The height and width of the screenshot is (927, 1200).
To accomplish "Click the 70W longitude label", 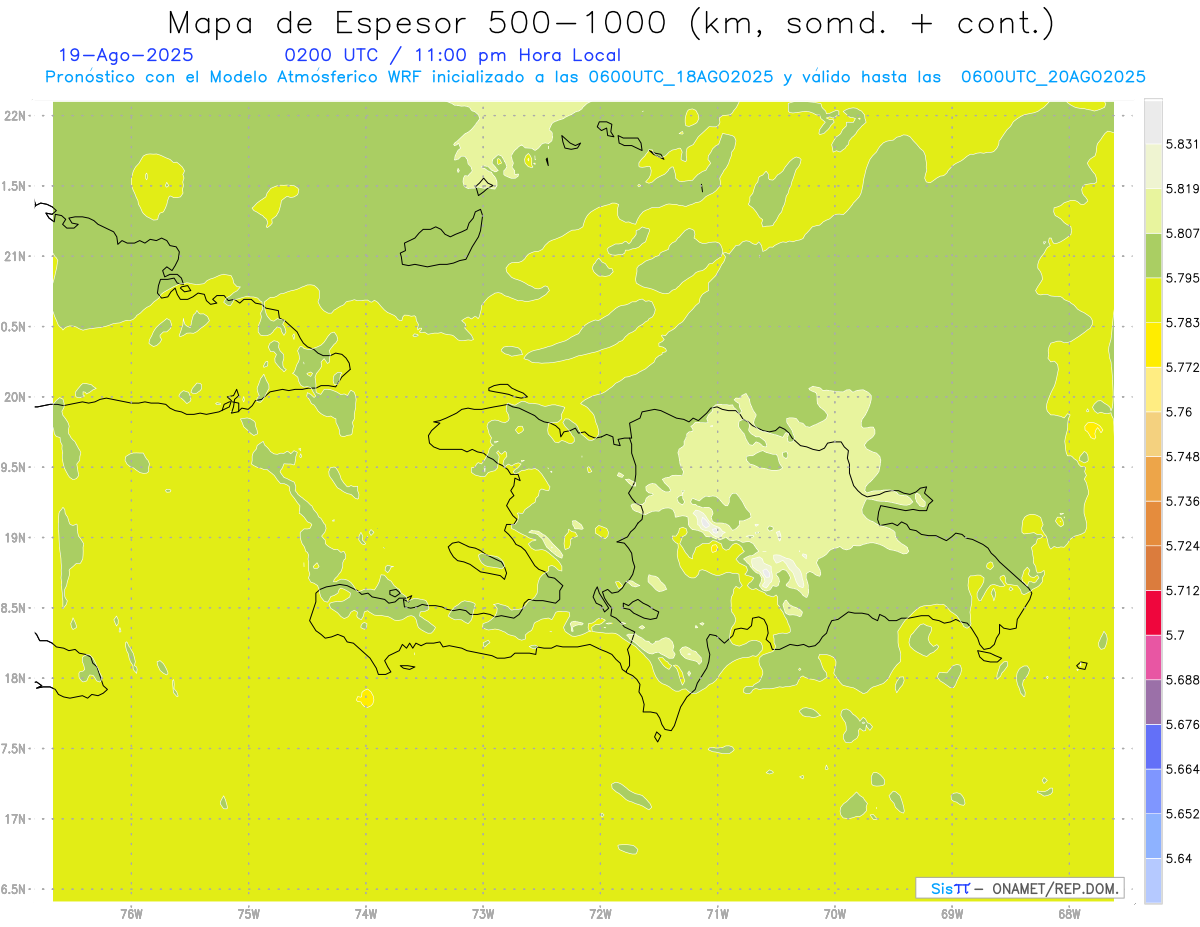I will (834, 913).
